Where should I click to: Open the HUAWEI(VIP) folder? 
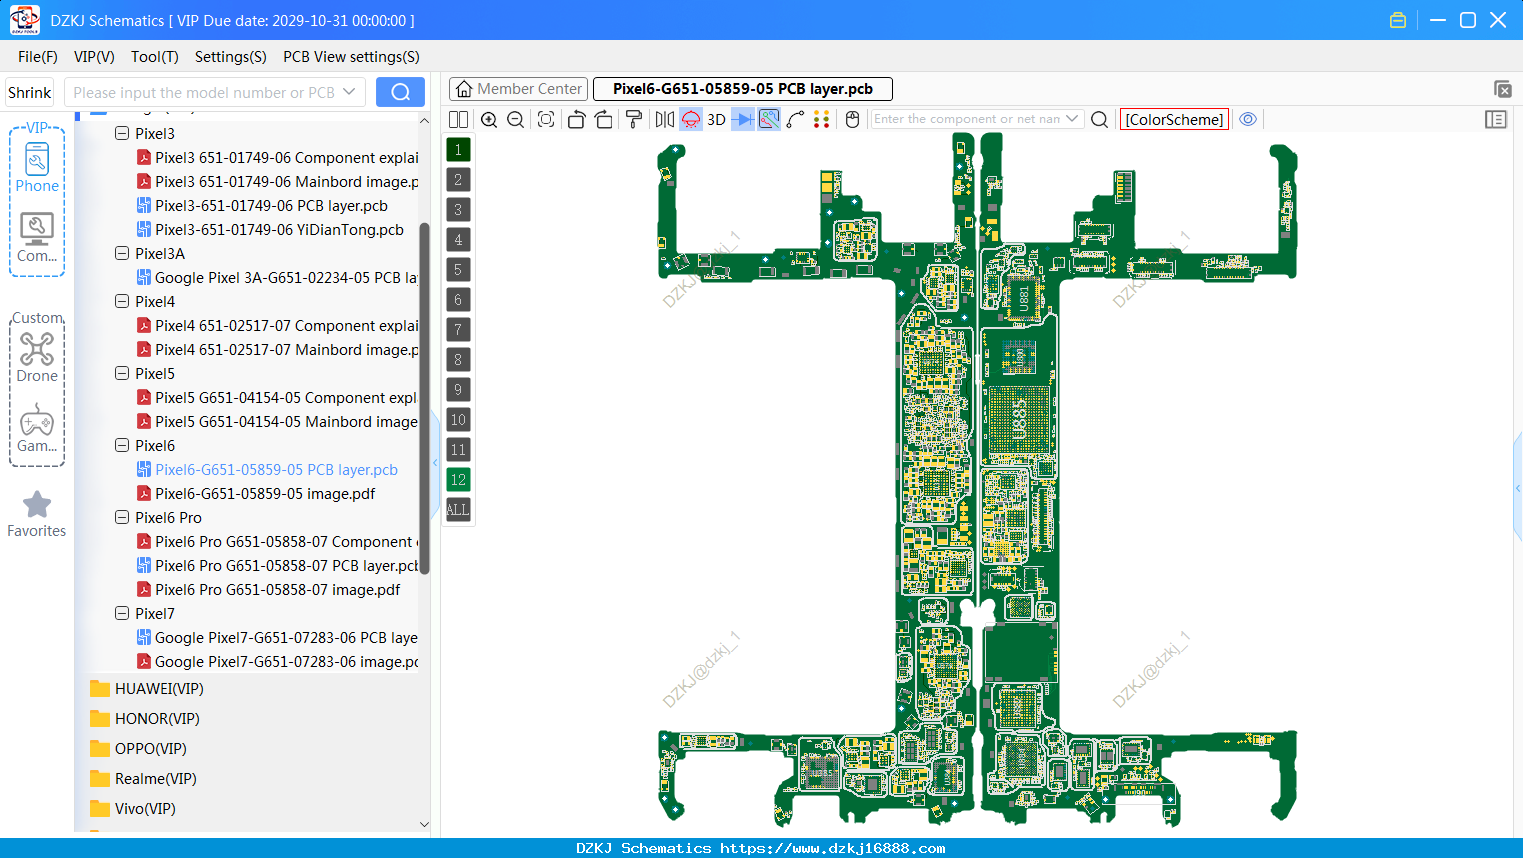tap(146, 689)
